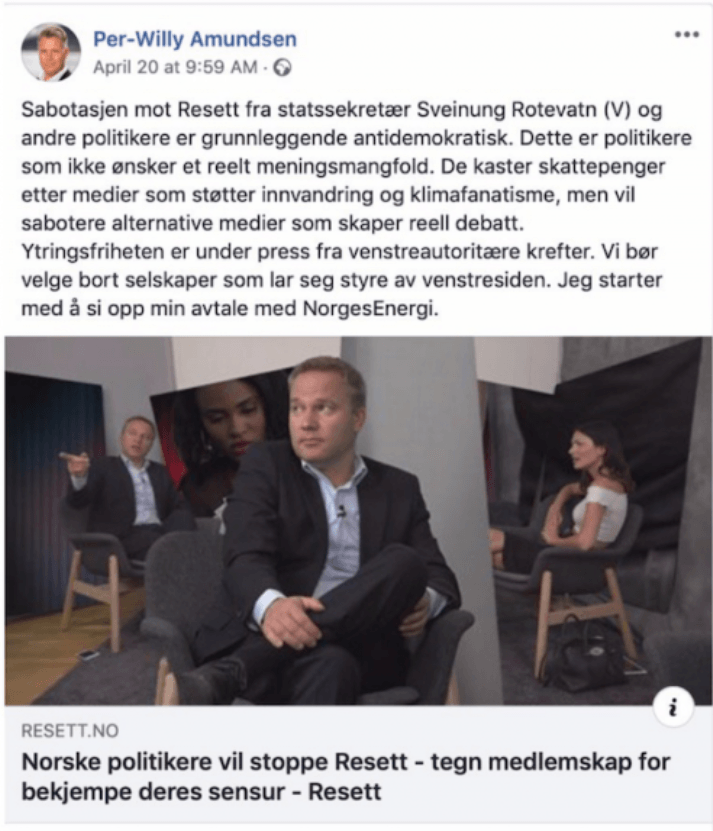Click the "April 20 at 9:59 AM" timestamp
This screenshot has height=831, width=713.
pos(175,67)
